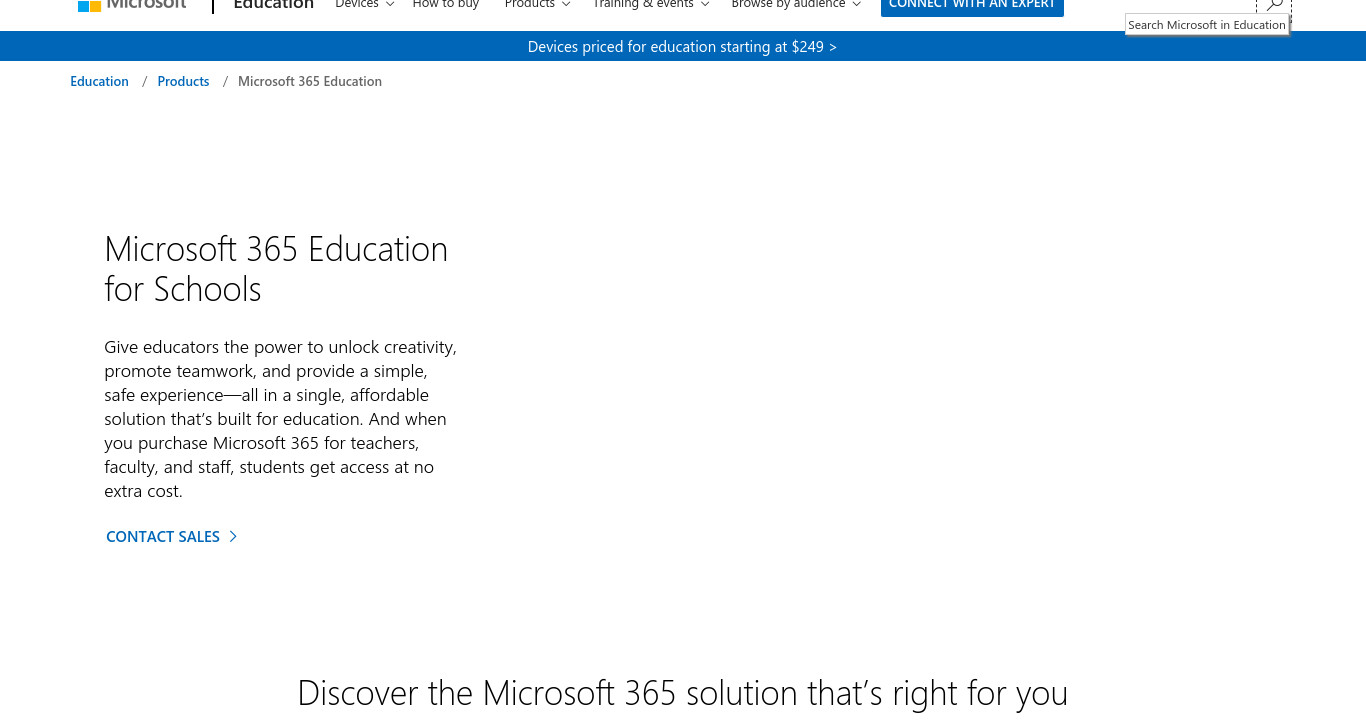Expand the Devices dropdown menu
The height and width of the screenshot is (728, 1366).
tap(365, 5)
